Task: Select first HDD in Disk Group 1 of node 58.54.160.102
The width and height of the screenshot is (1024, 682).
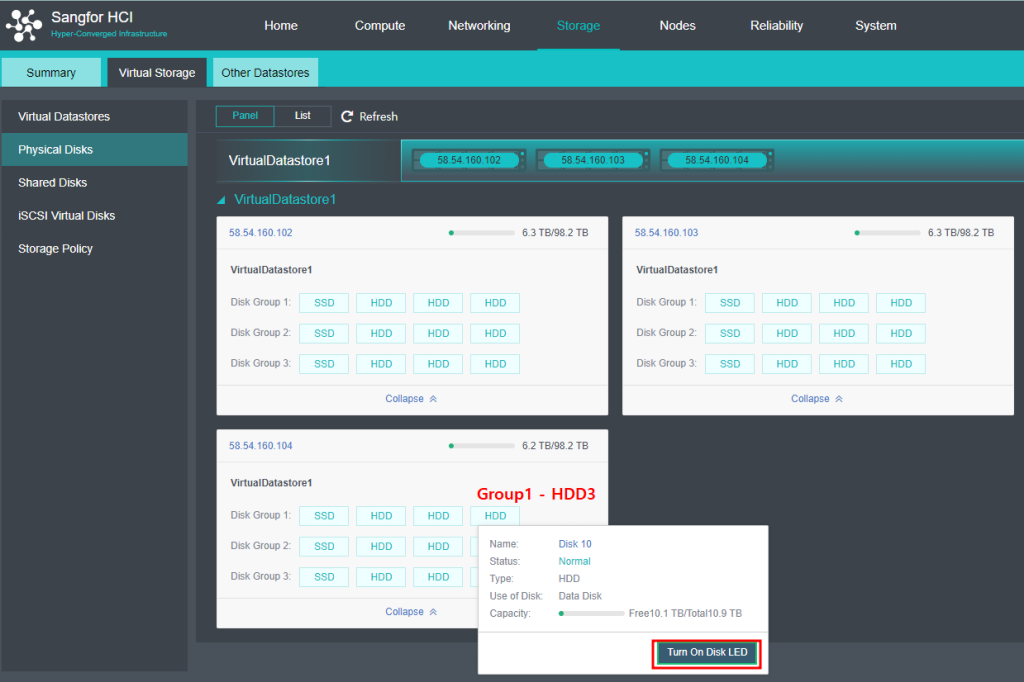Action: (x=381, y=303)
